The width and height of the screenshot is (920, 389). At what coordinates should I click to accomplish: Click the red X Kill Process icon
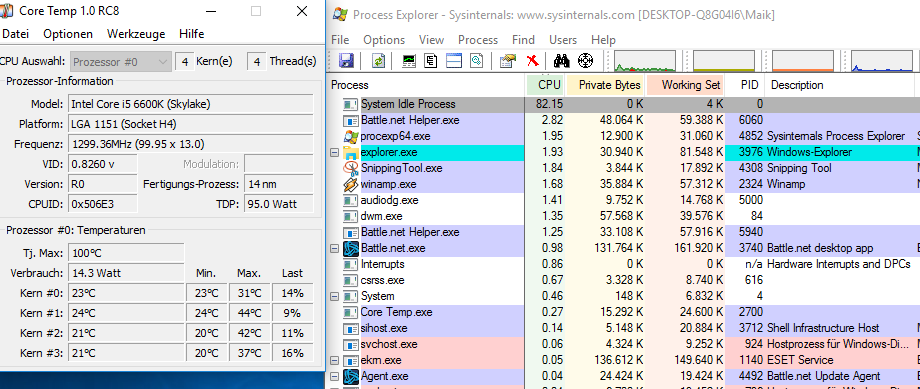point(532,60)
